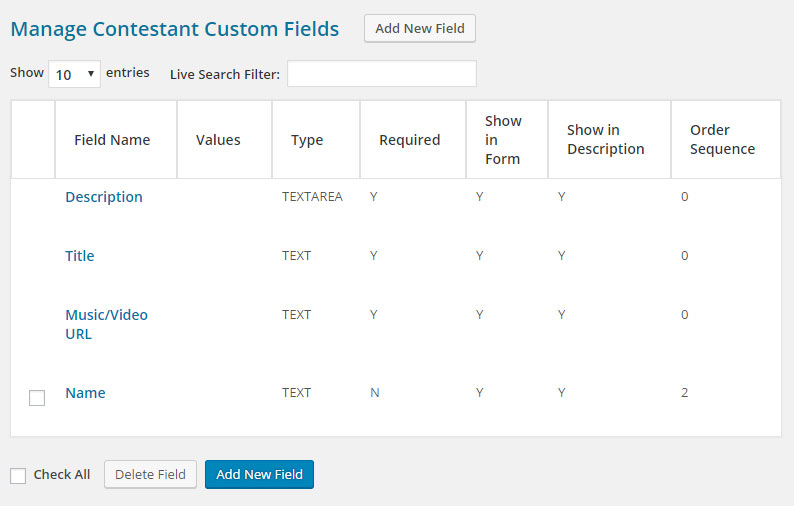The height and width of the screenshot is (506, 794).
Task: Tick the checkbox beside the Name field
Action: (37, 398)
